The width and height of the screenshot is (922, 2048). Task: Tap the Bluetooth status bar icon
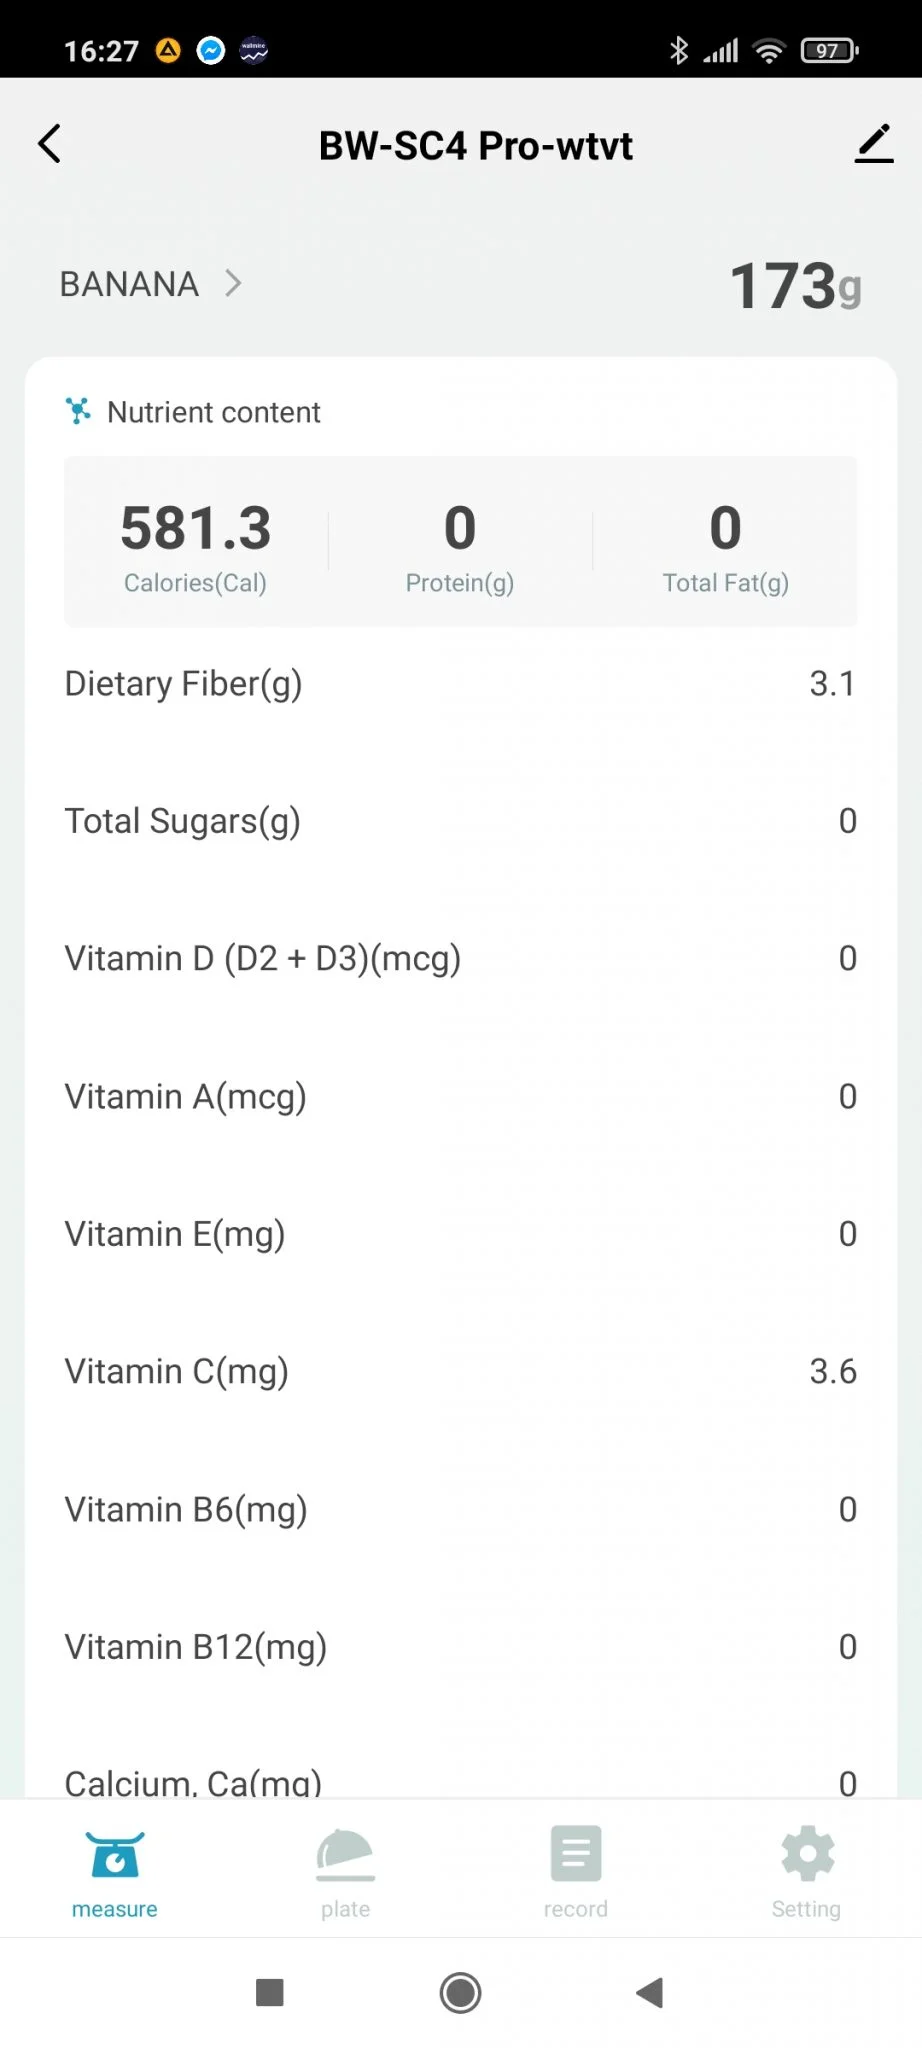679,50
